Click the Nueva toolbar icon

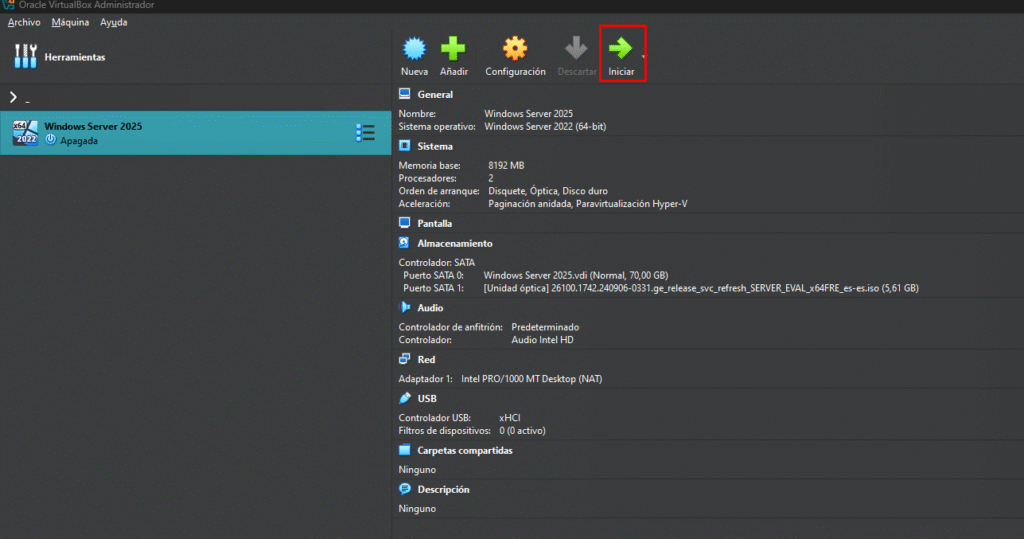(x=414, y=48)
